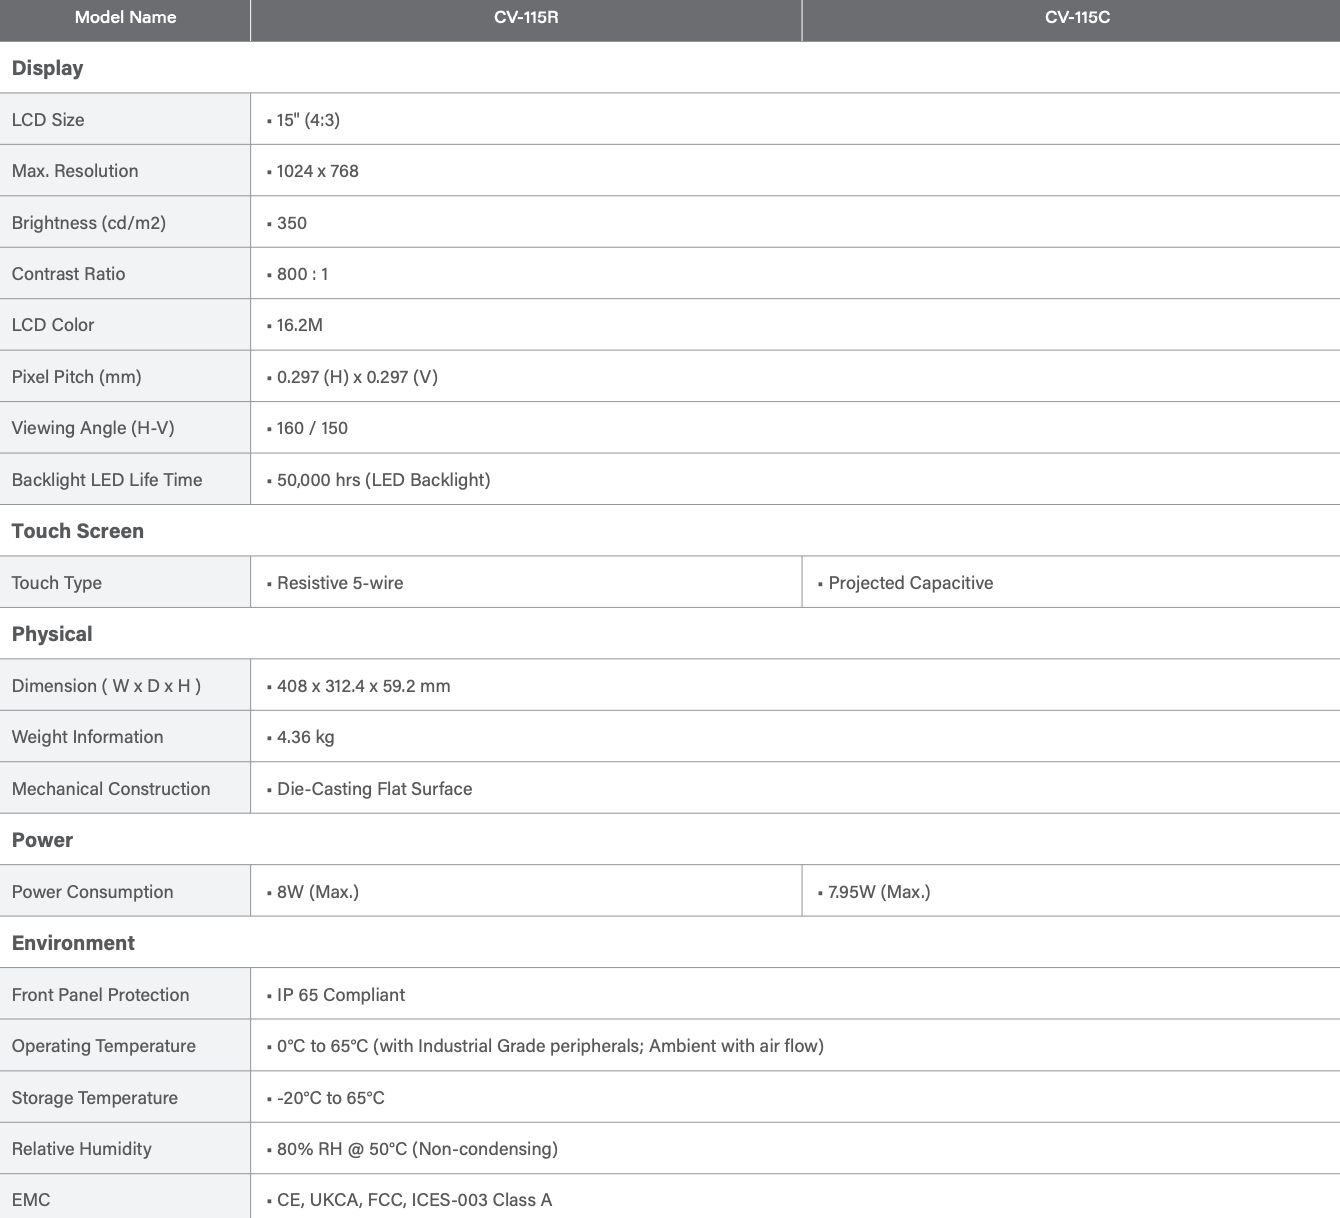
Task: Click the Environment section heading
Action: (73, 943)
